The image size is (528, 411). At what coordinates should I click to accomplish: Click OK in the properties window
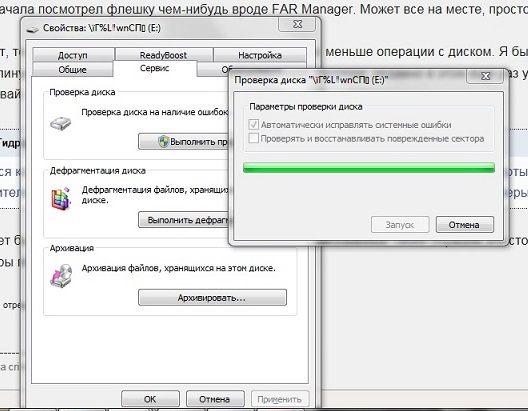click(150, 399)
